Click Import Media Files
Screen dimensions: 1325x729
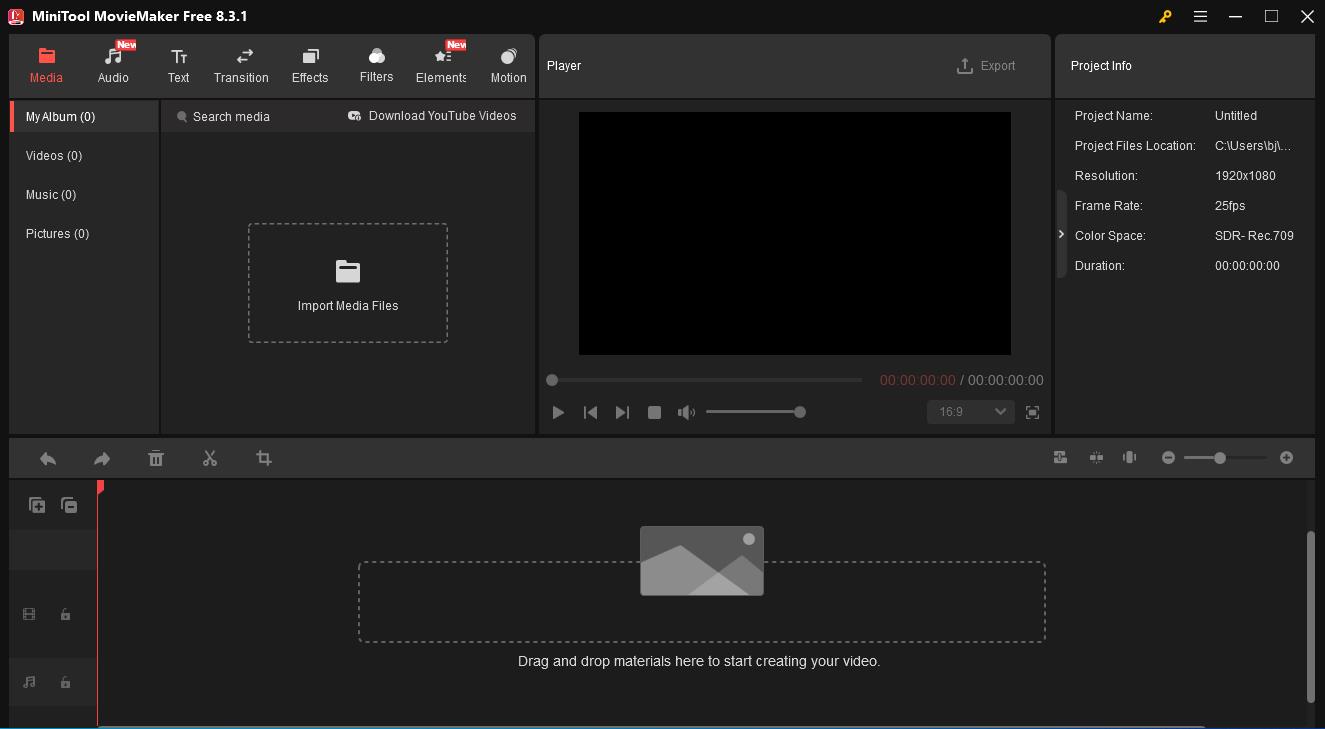(x=347, y=283)
